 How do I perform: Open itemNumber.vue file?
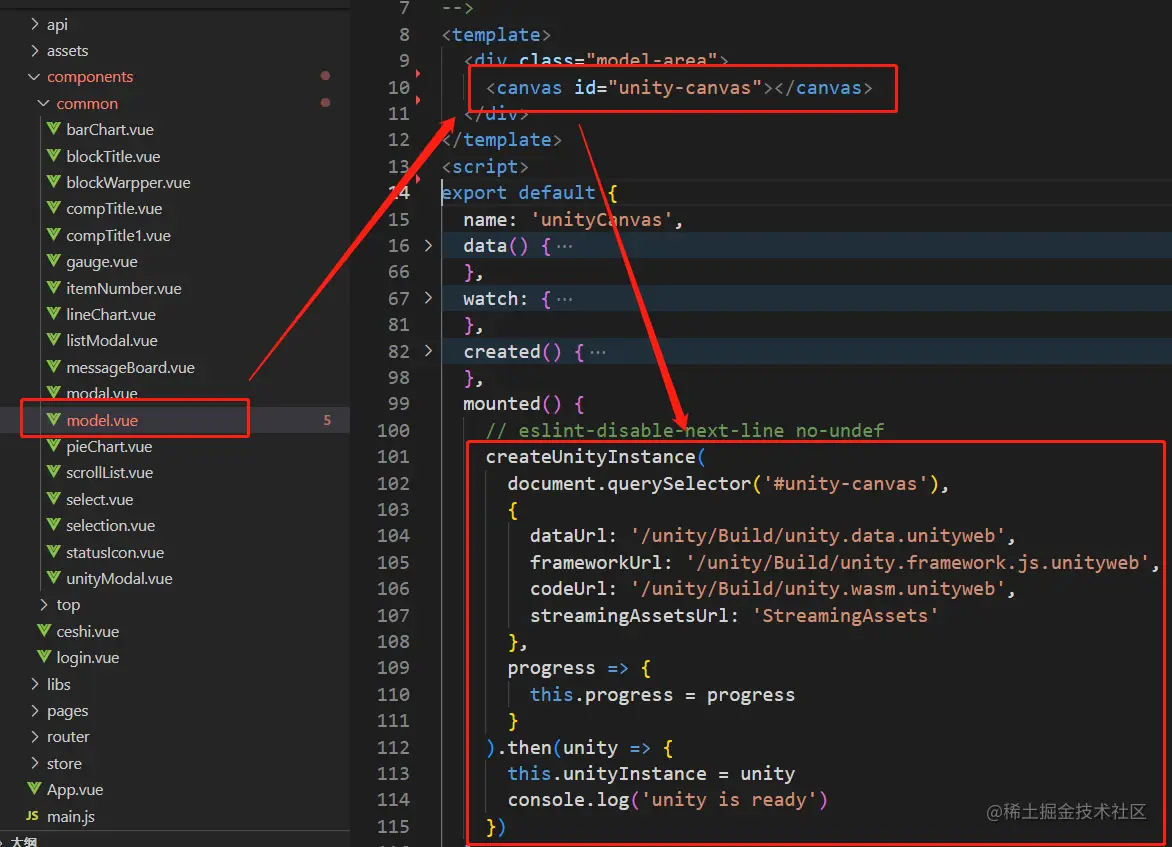pos(123,289)
